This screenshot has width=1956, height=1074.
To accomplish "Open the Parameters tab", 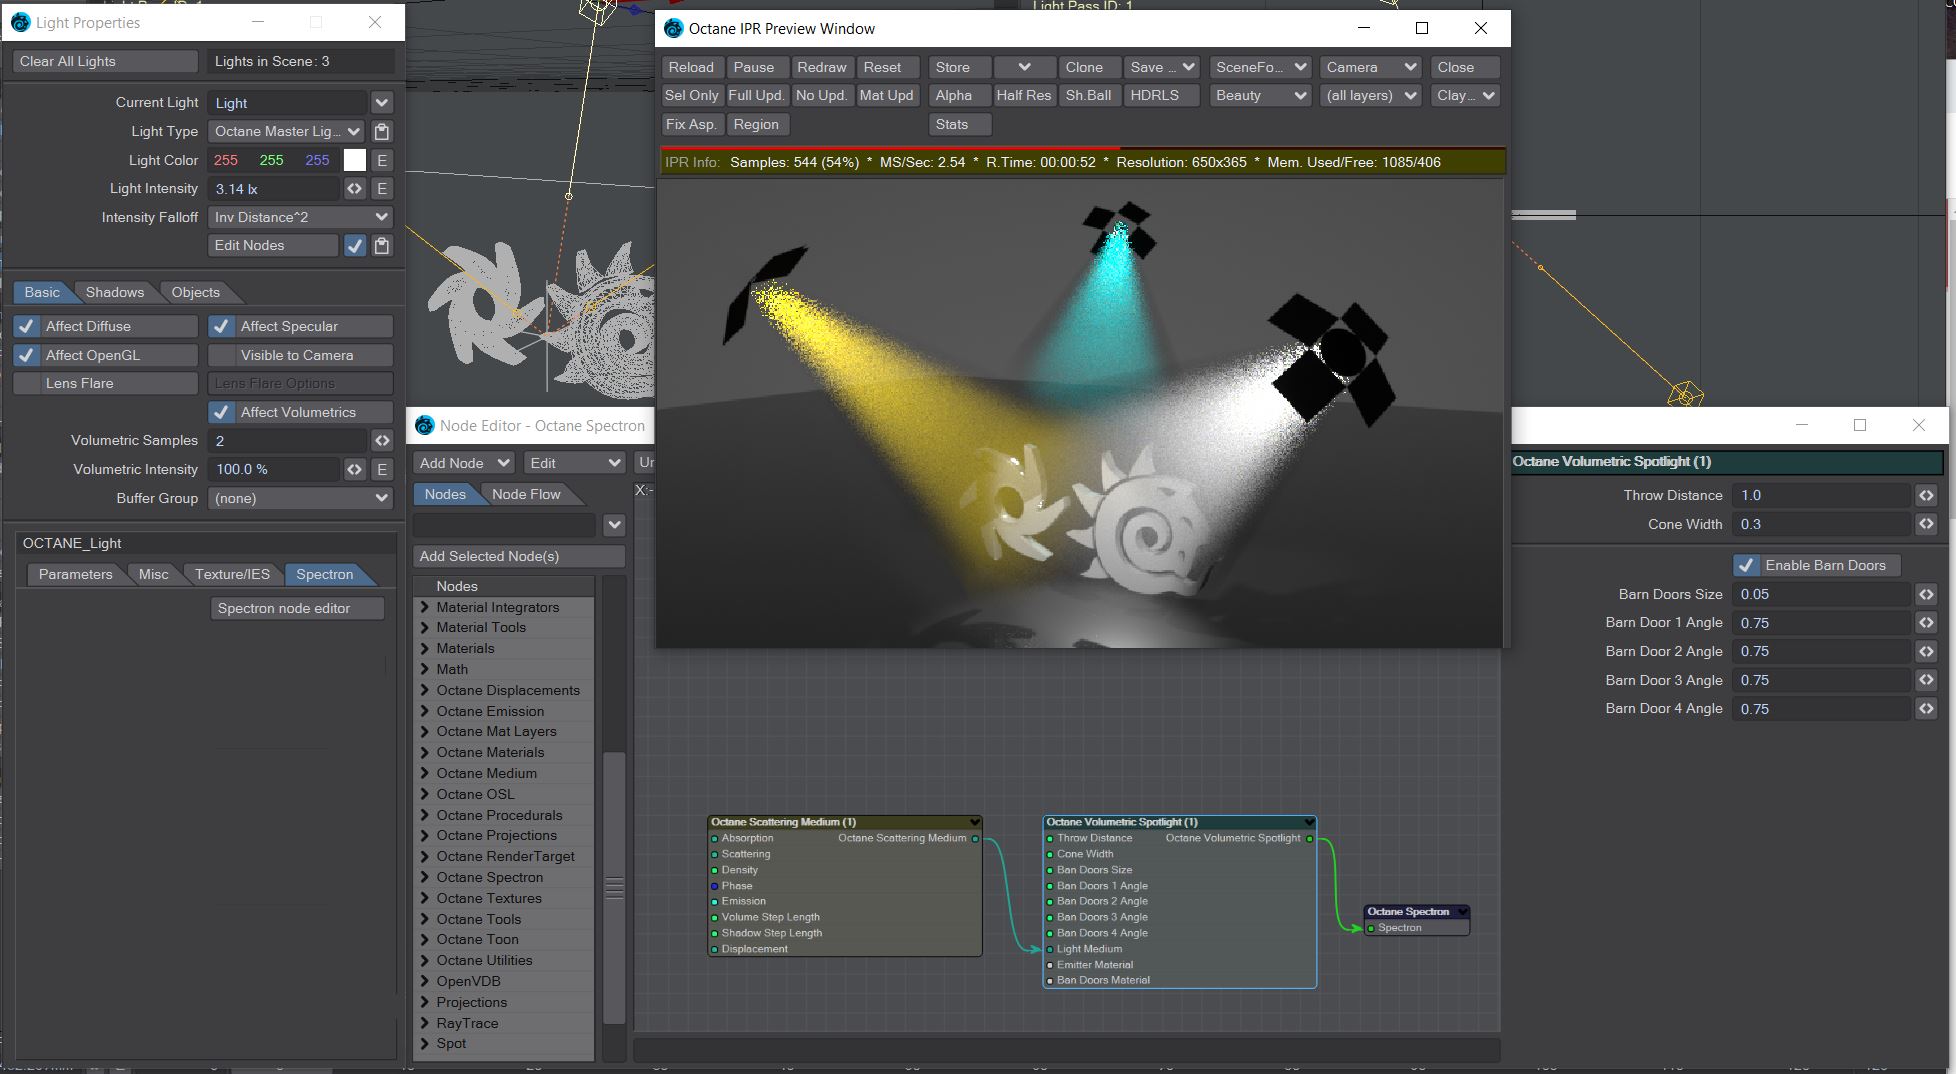I will tap(75, 574).
